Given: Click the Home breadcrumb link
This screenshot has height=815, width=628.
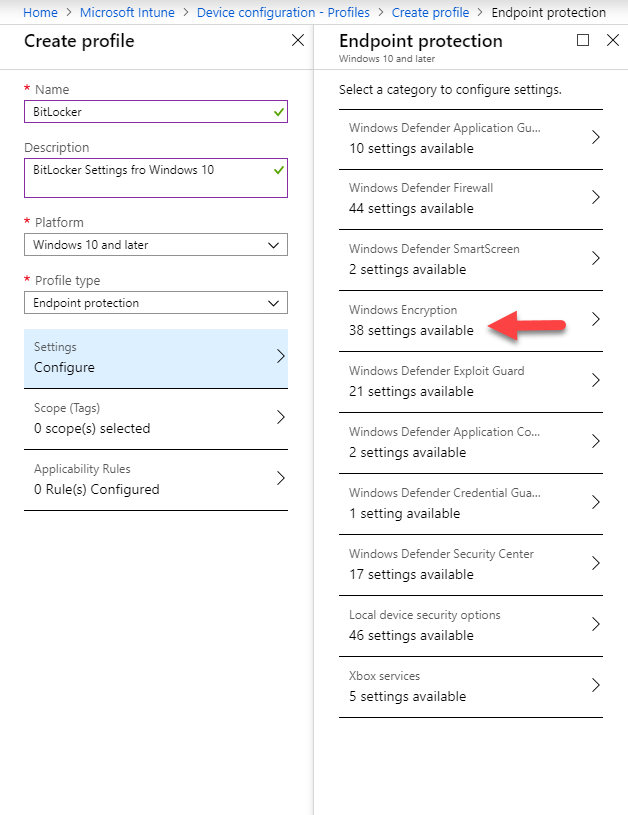Looking at the screenshot, I should click(40, 12).
